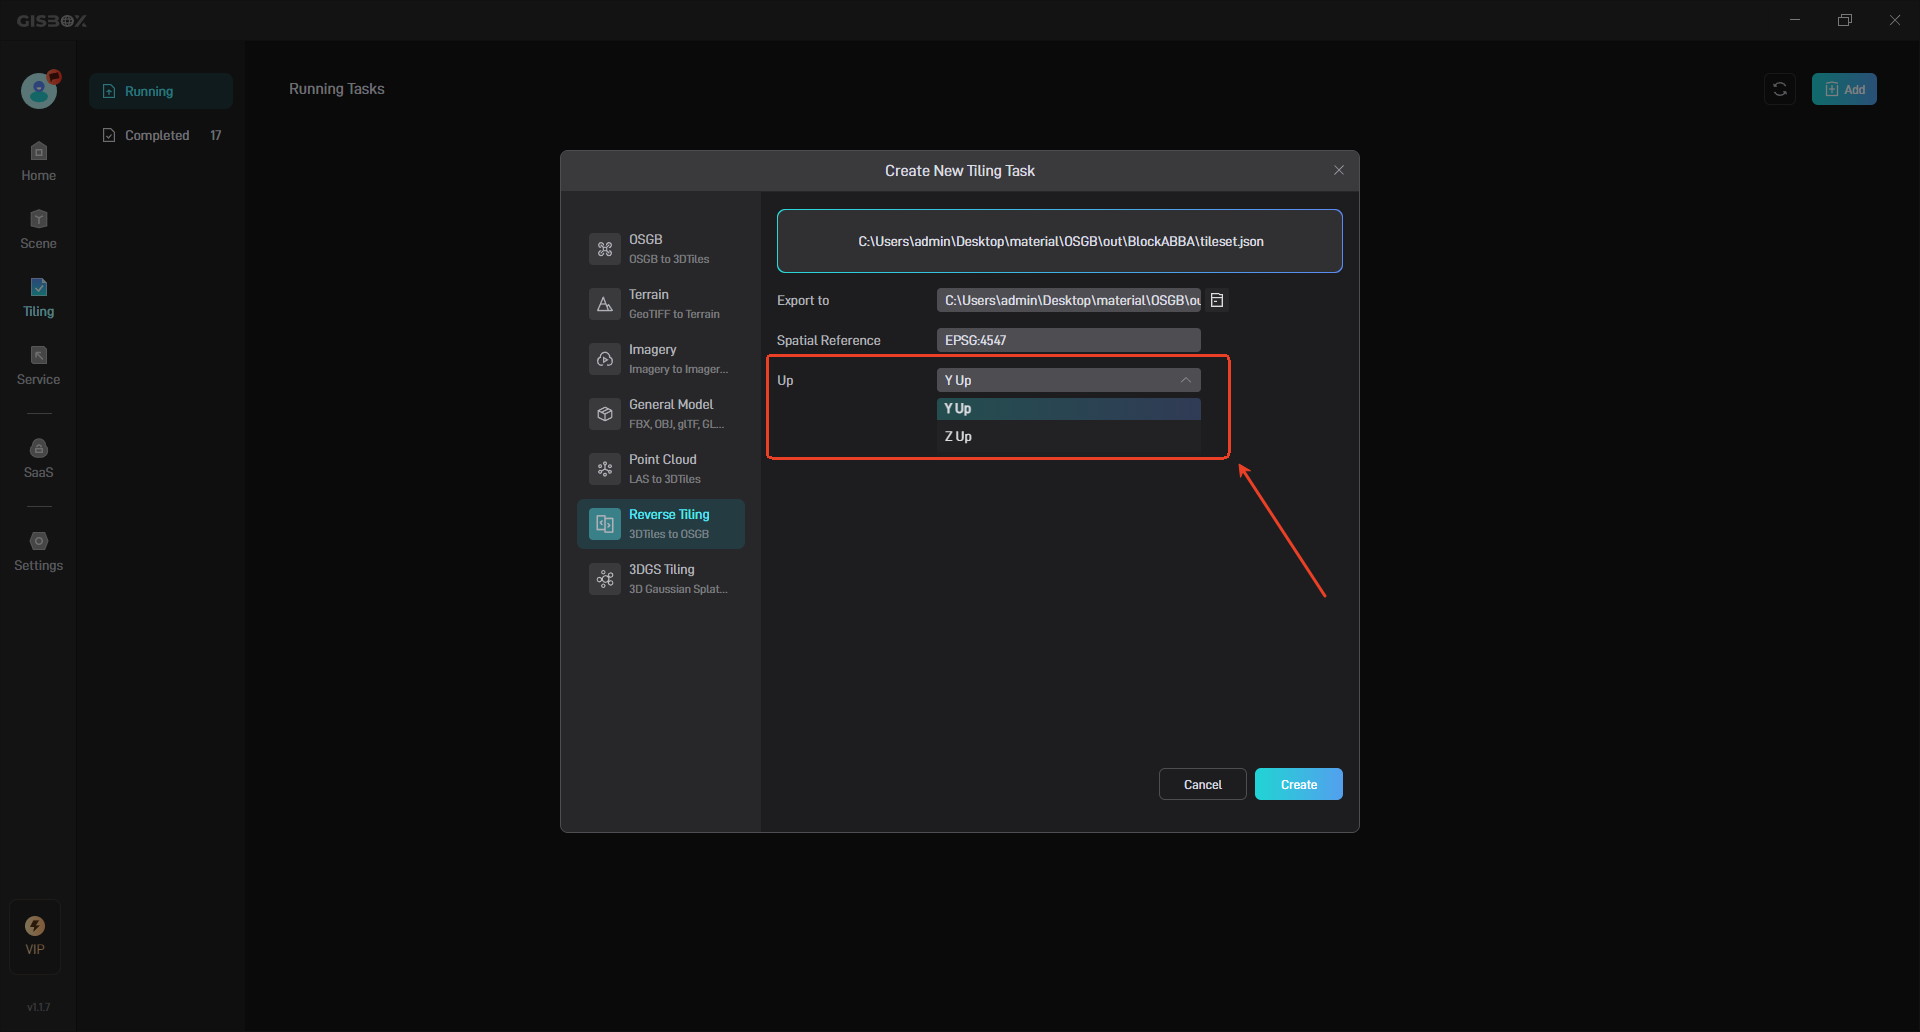Screen dimensions: 1920x1032
Task: Click the Point Cloud icon
Action: click(x=605, y=469)
